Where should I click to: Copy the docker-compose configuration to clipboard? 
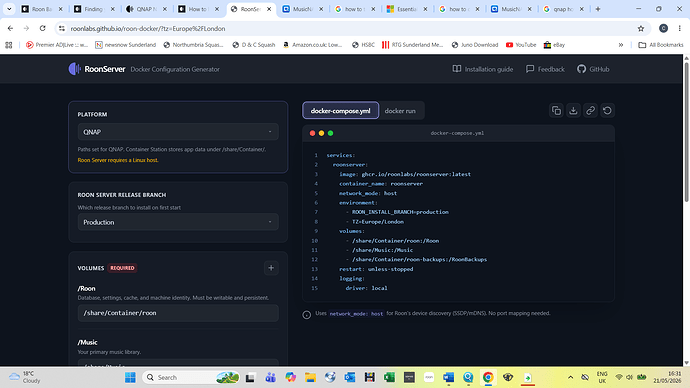pos(556,111)
